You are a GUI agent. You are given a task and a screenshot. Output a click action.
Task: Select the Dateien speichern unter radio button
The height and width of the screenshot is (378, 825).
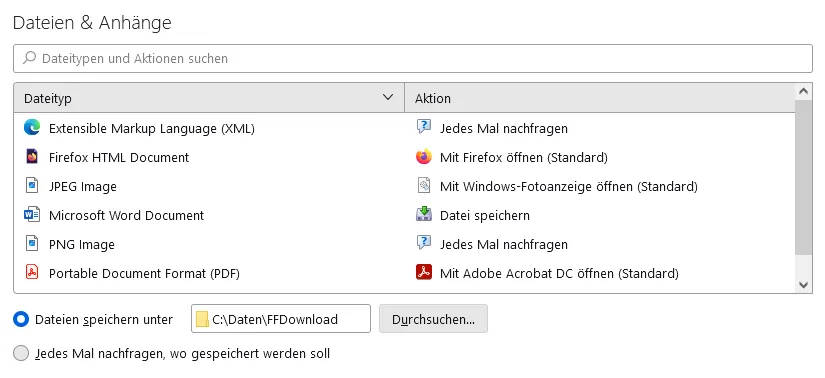21,319
